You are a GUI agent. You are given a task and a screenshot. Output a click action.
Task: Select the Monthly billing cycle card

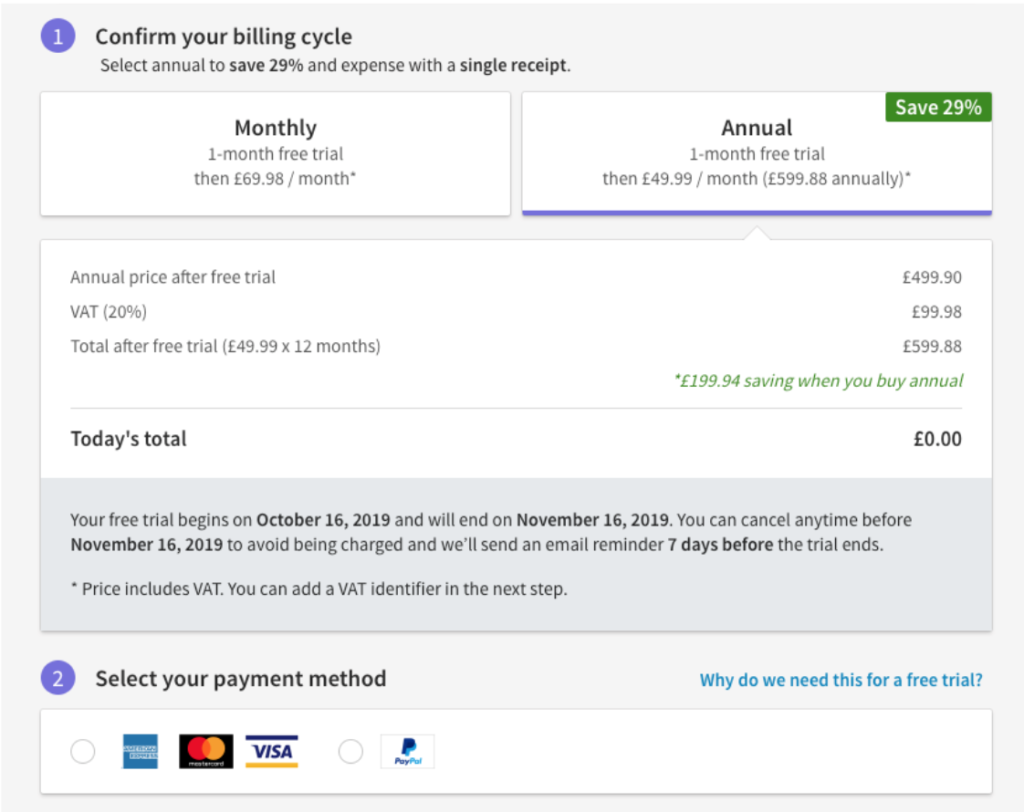point(275,154)
